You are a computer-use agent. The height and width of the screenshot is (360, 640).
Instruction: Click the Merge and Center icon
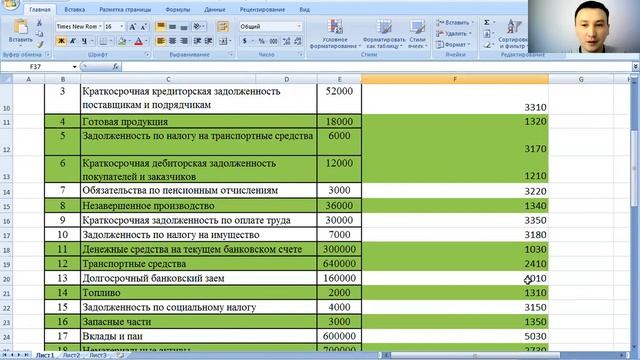(223, 41)
